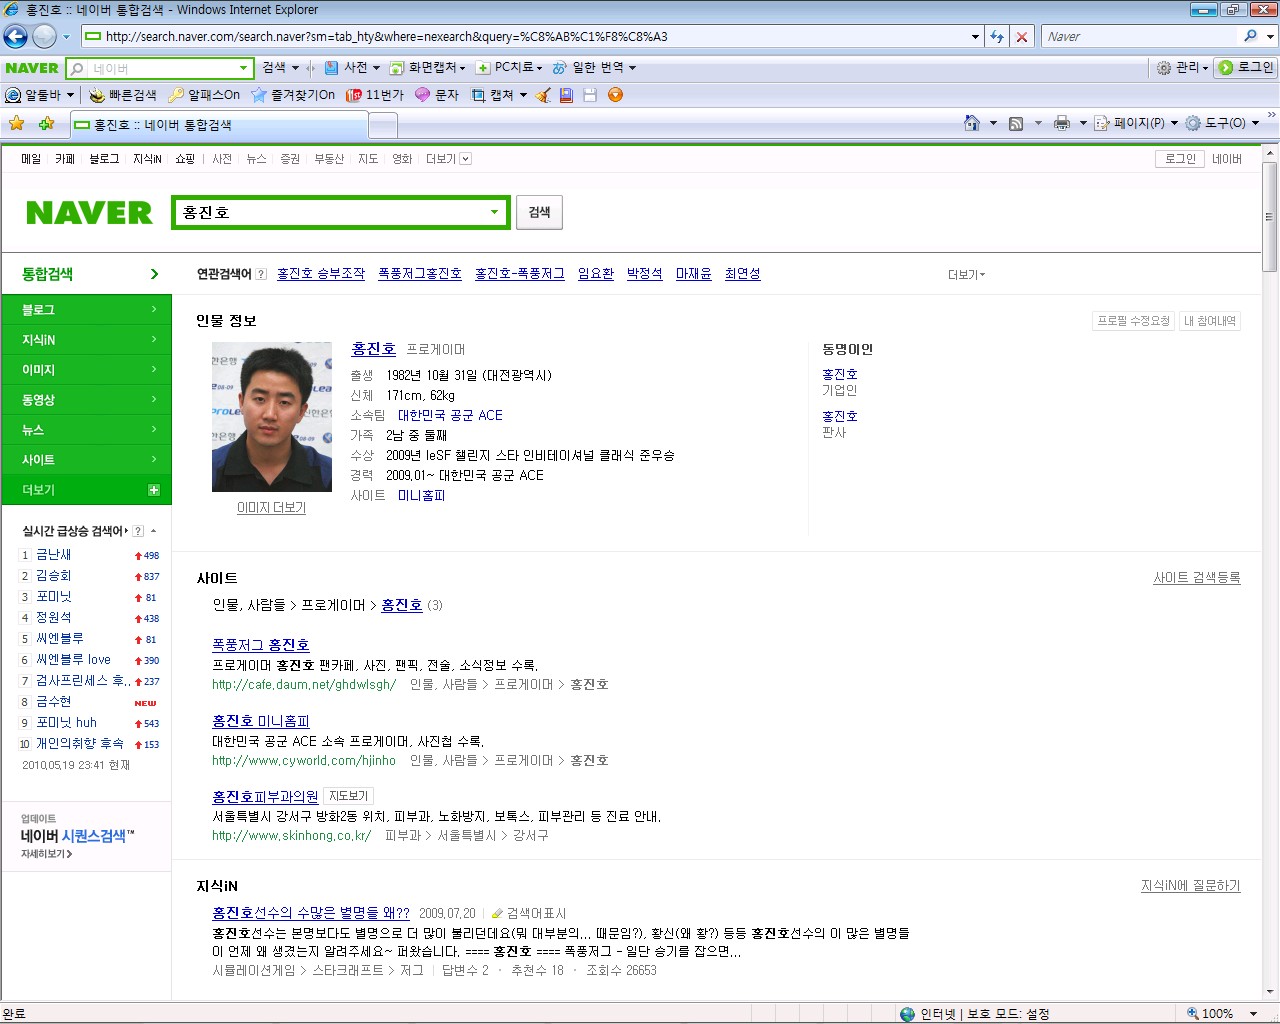Screen dimensions: 1280x1024
Task: Expand 더보기 next to related searches
Action: [x=966, y=274]
